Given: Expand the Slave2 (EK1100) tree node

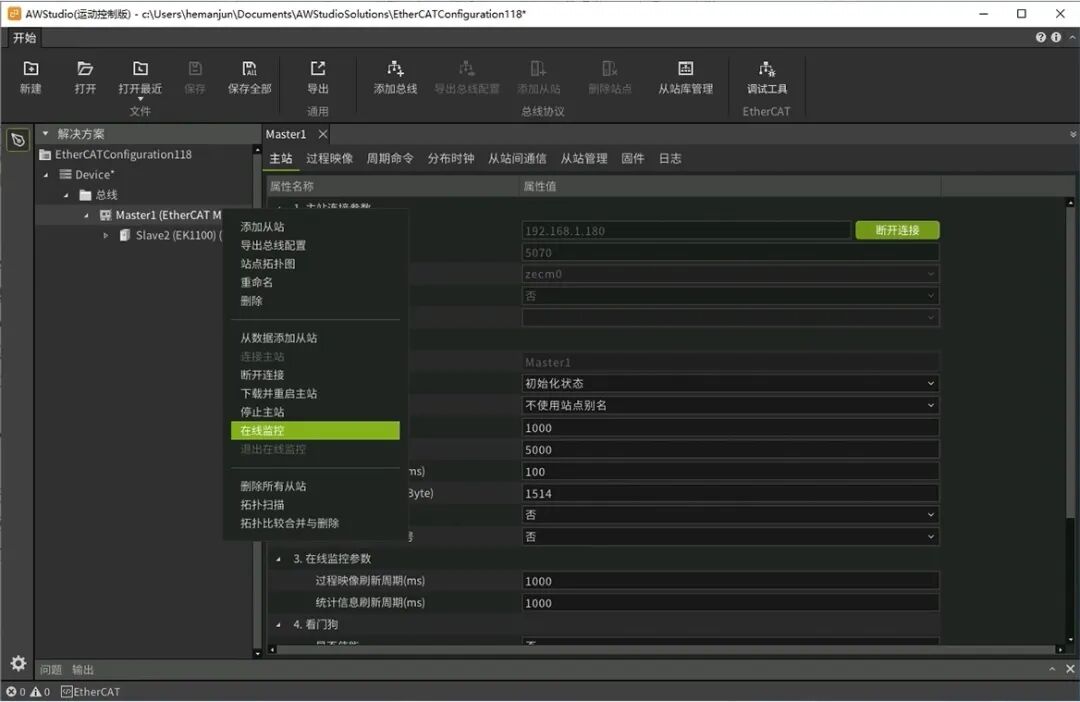Looking at the screenshot, I should tap(105, 236).
